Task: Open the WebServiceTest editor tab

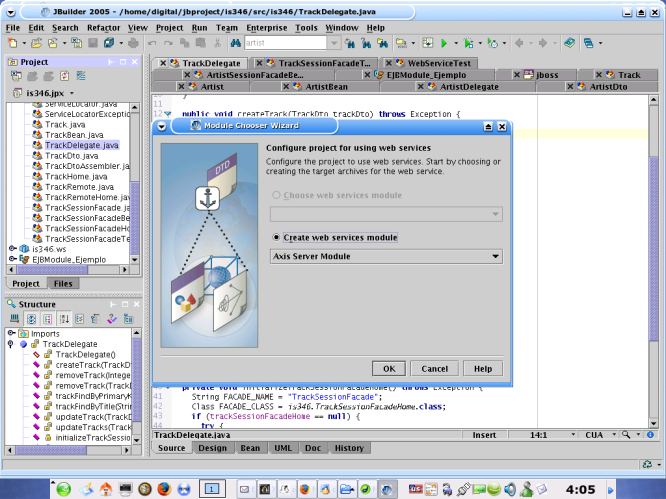Action: [438, 63]
